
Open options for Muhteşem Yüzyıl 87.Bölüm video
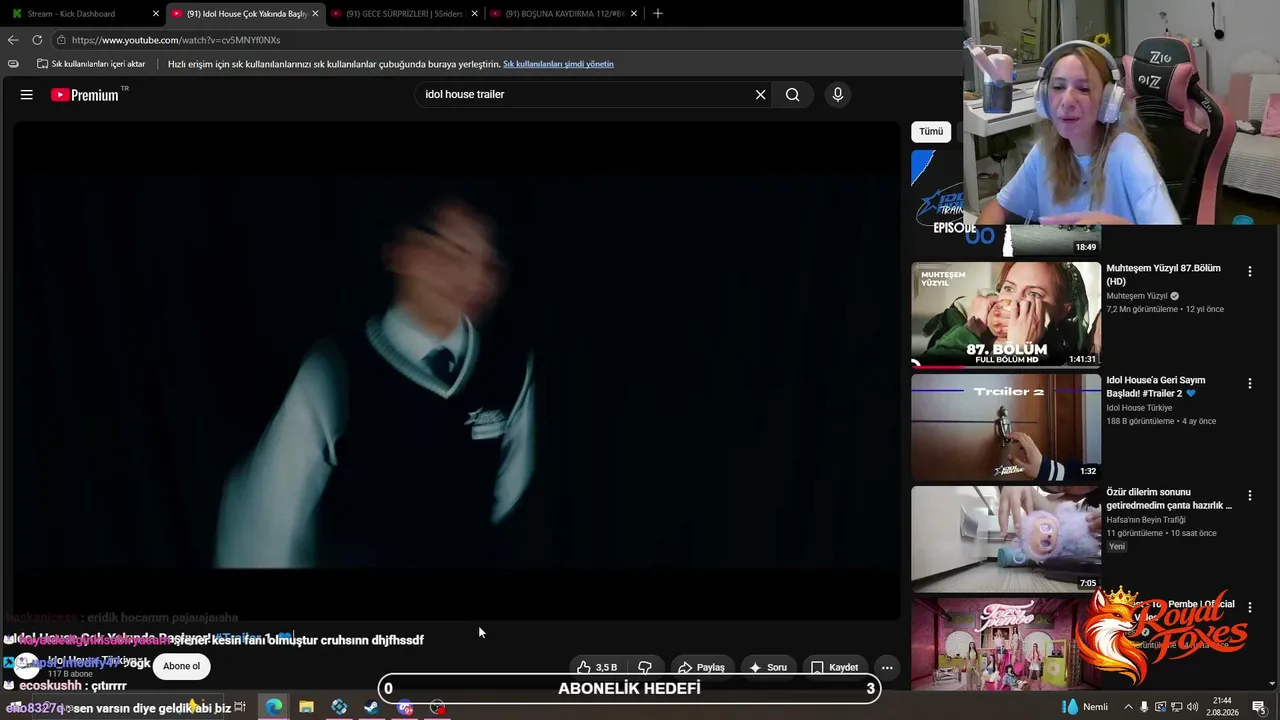(1249, 271)
